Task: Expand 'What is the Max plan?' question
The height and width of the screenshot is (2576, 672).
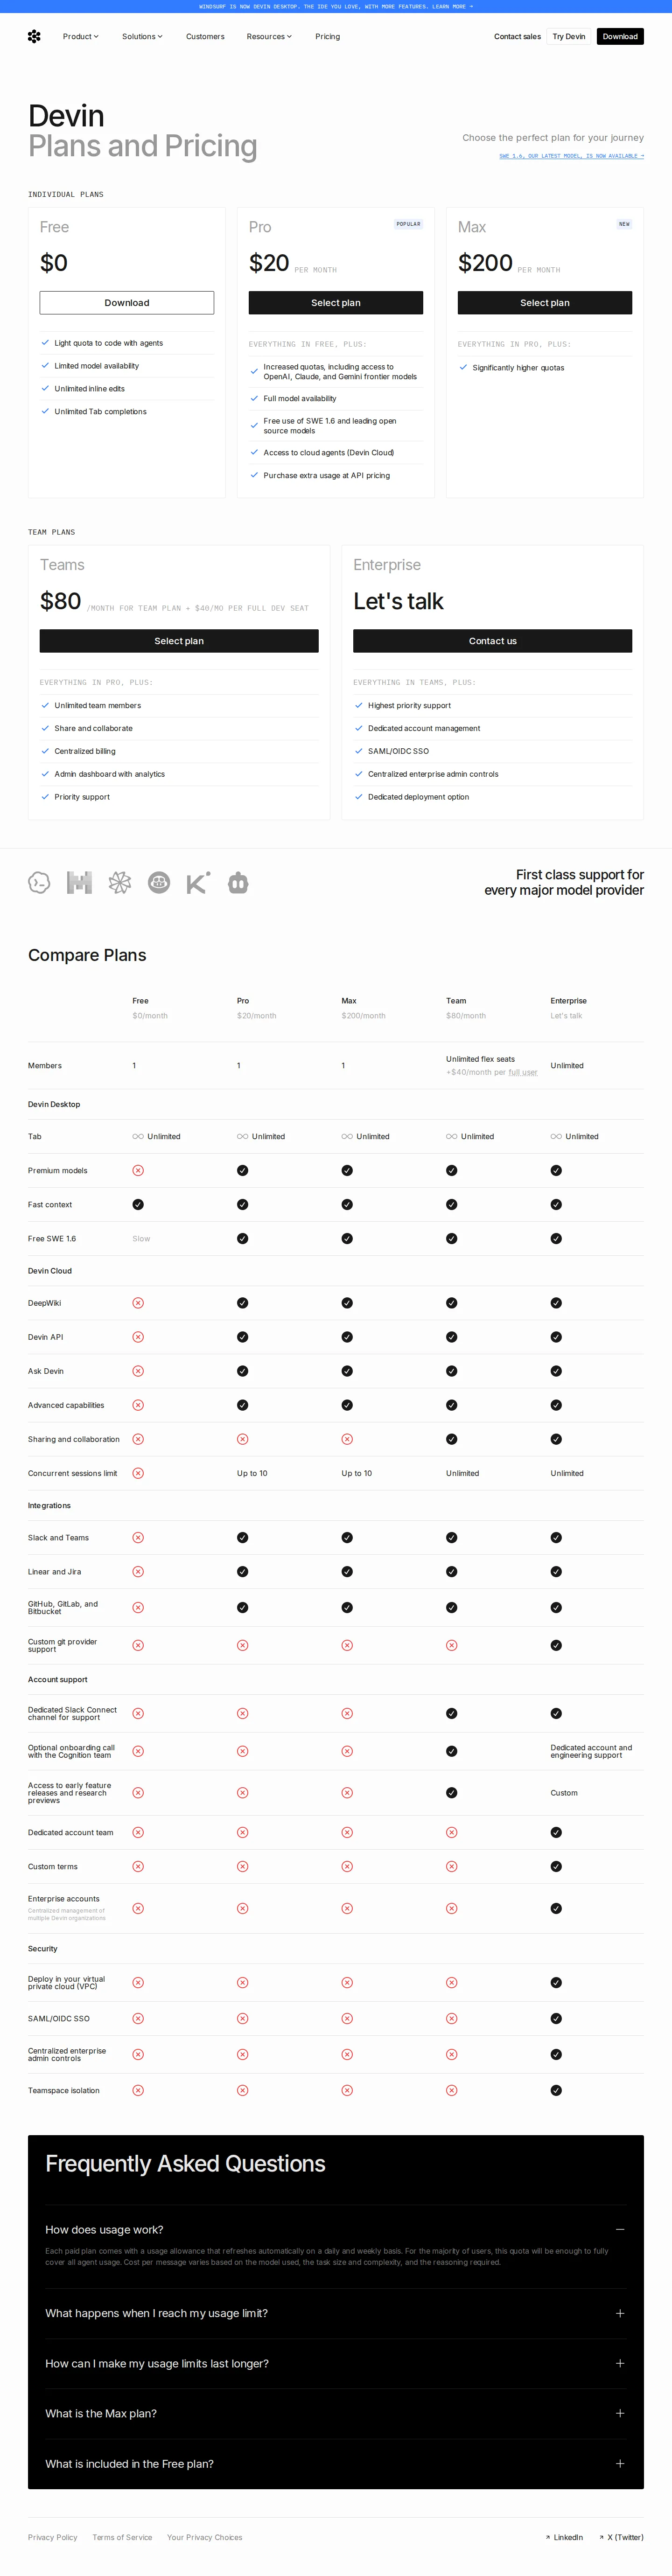Action: (620, 2413)
